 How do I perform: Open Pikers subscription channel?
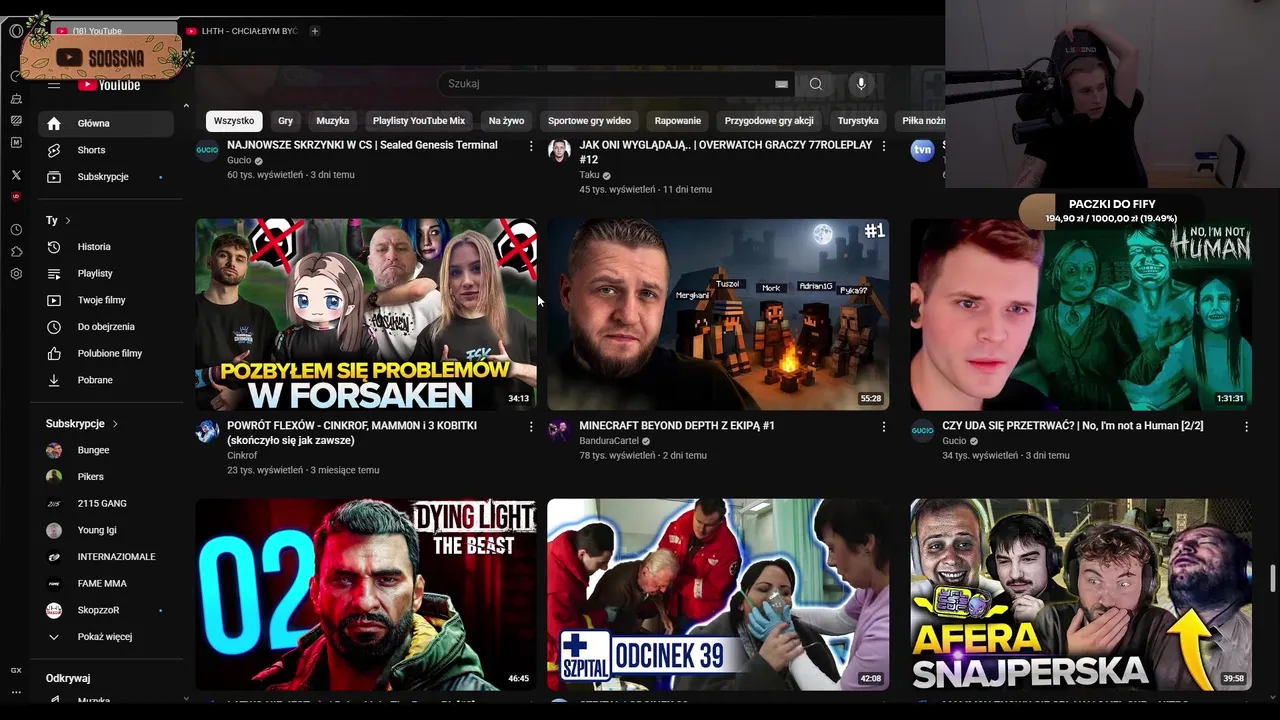[x=106, y=477]
